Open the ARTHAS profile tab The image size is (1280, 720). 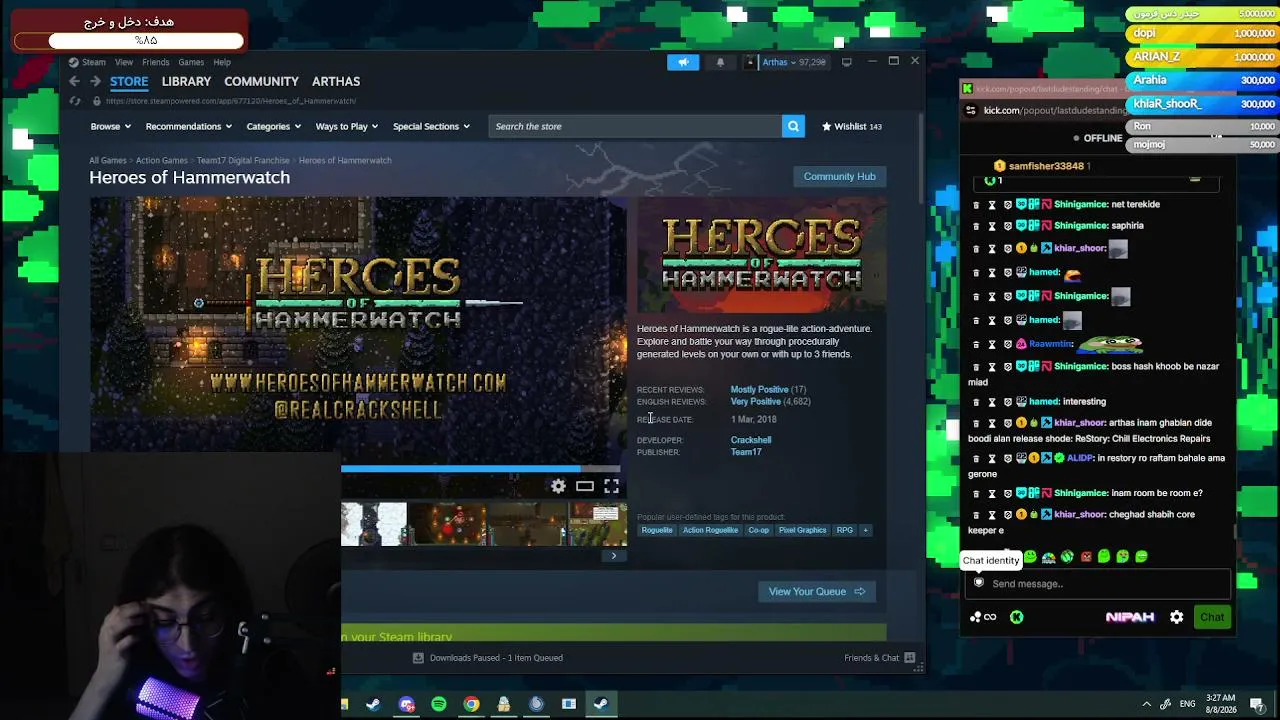point(336,81)
